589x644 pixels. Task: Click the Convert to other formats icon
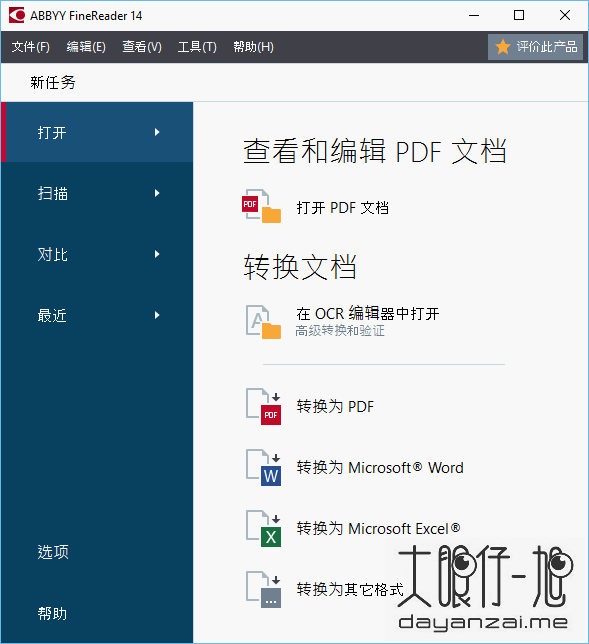(263, 589)
